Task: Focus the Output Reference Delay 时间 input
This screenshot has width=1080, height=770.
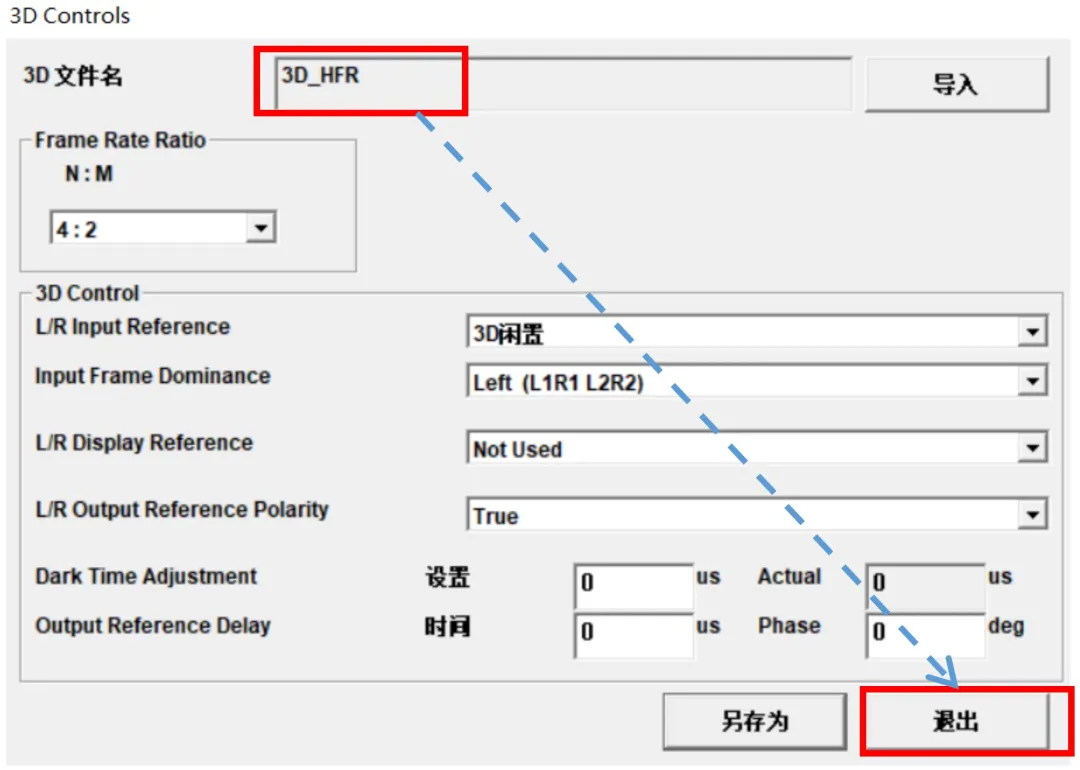Action: pyautogui.click(x=634, y=633)
